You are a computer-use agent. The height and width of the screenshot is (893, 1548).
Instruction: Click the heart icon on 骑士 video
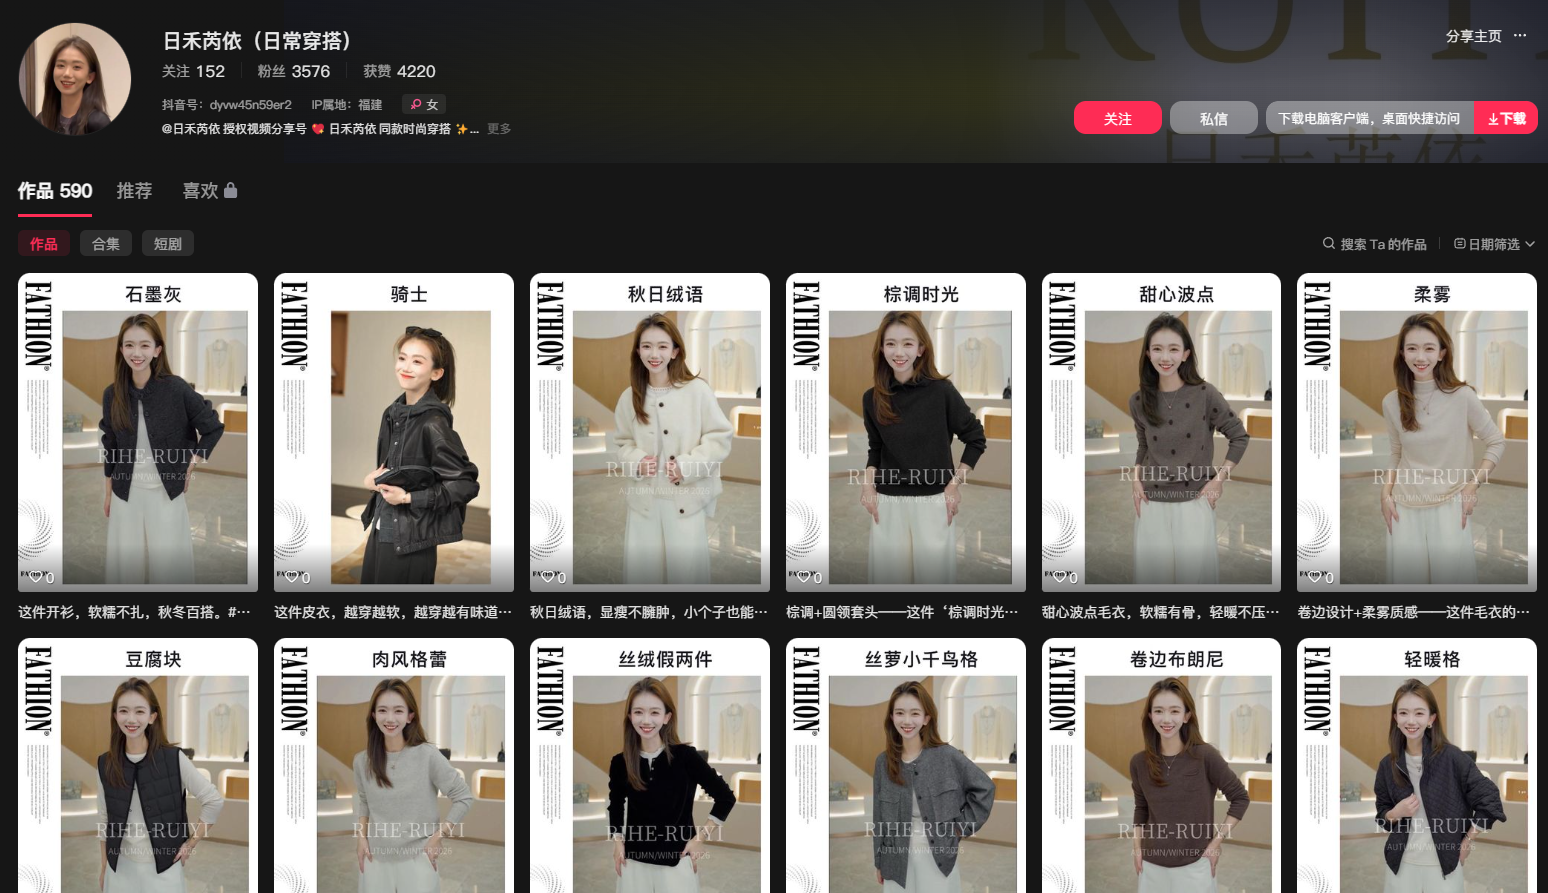pyautogui.click(x=292, y=577)
